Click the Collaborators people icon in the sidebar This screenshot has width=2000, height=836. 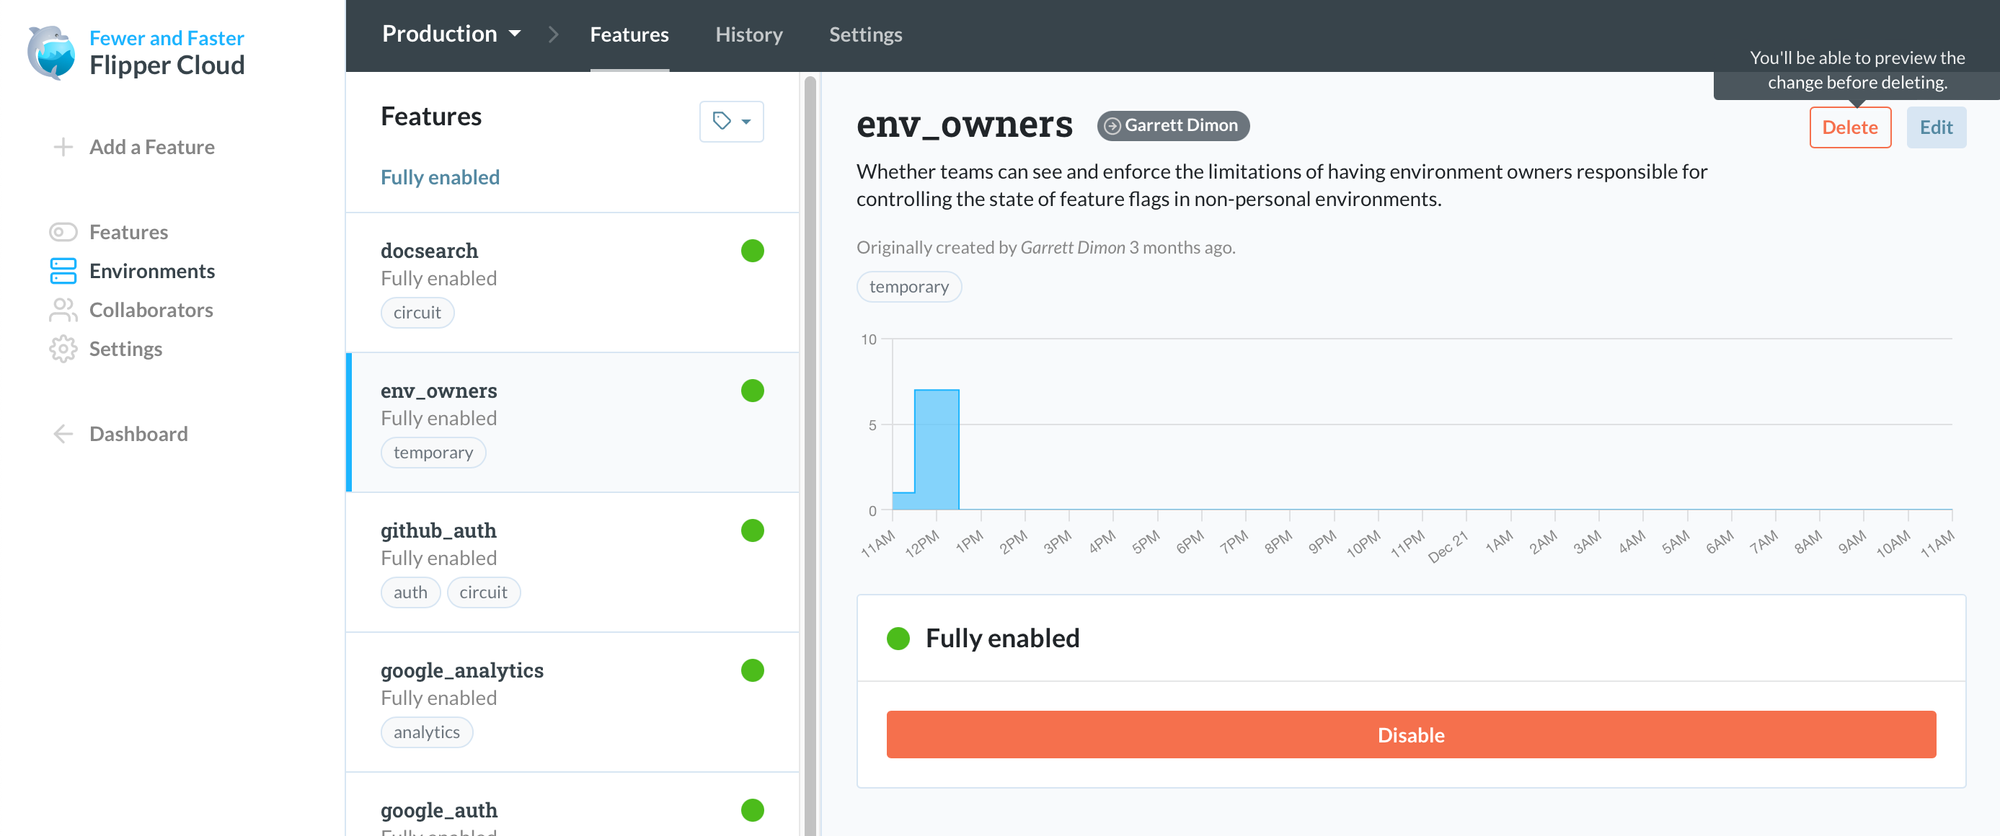pyautogui.click(x=63, y=310)
